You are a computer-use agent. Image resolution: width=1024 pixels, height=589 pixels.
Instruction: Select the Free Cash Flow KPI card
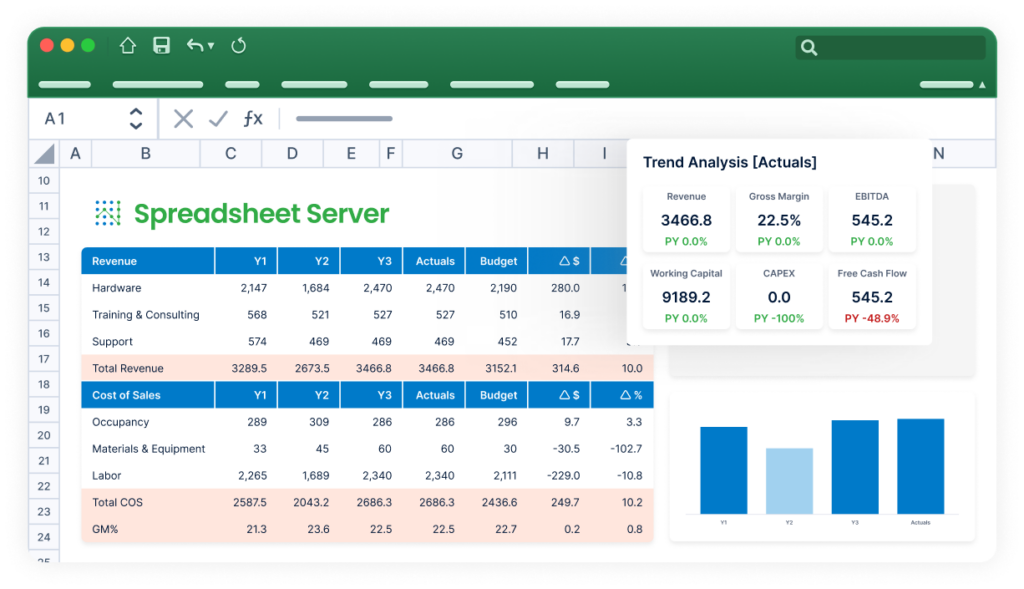click(x=872, y=296)
